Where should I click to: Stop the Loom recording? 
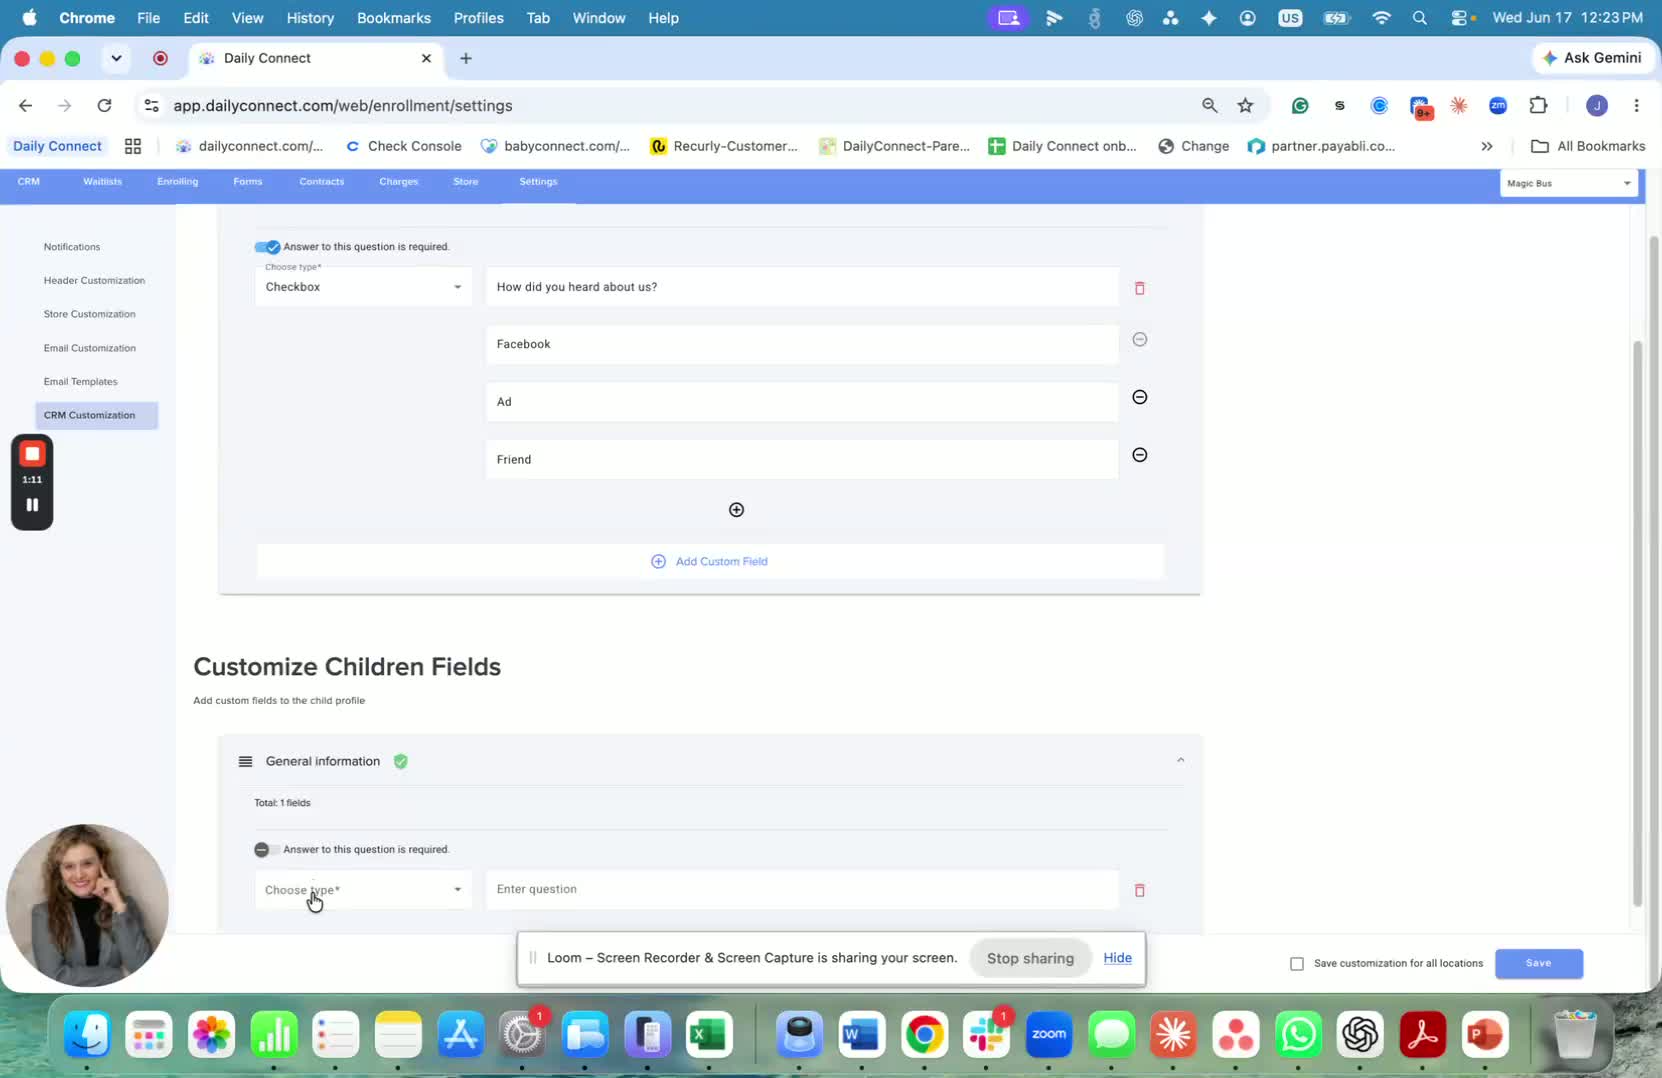tap(32, 454)
